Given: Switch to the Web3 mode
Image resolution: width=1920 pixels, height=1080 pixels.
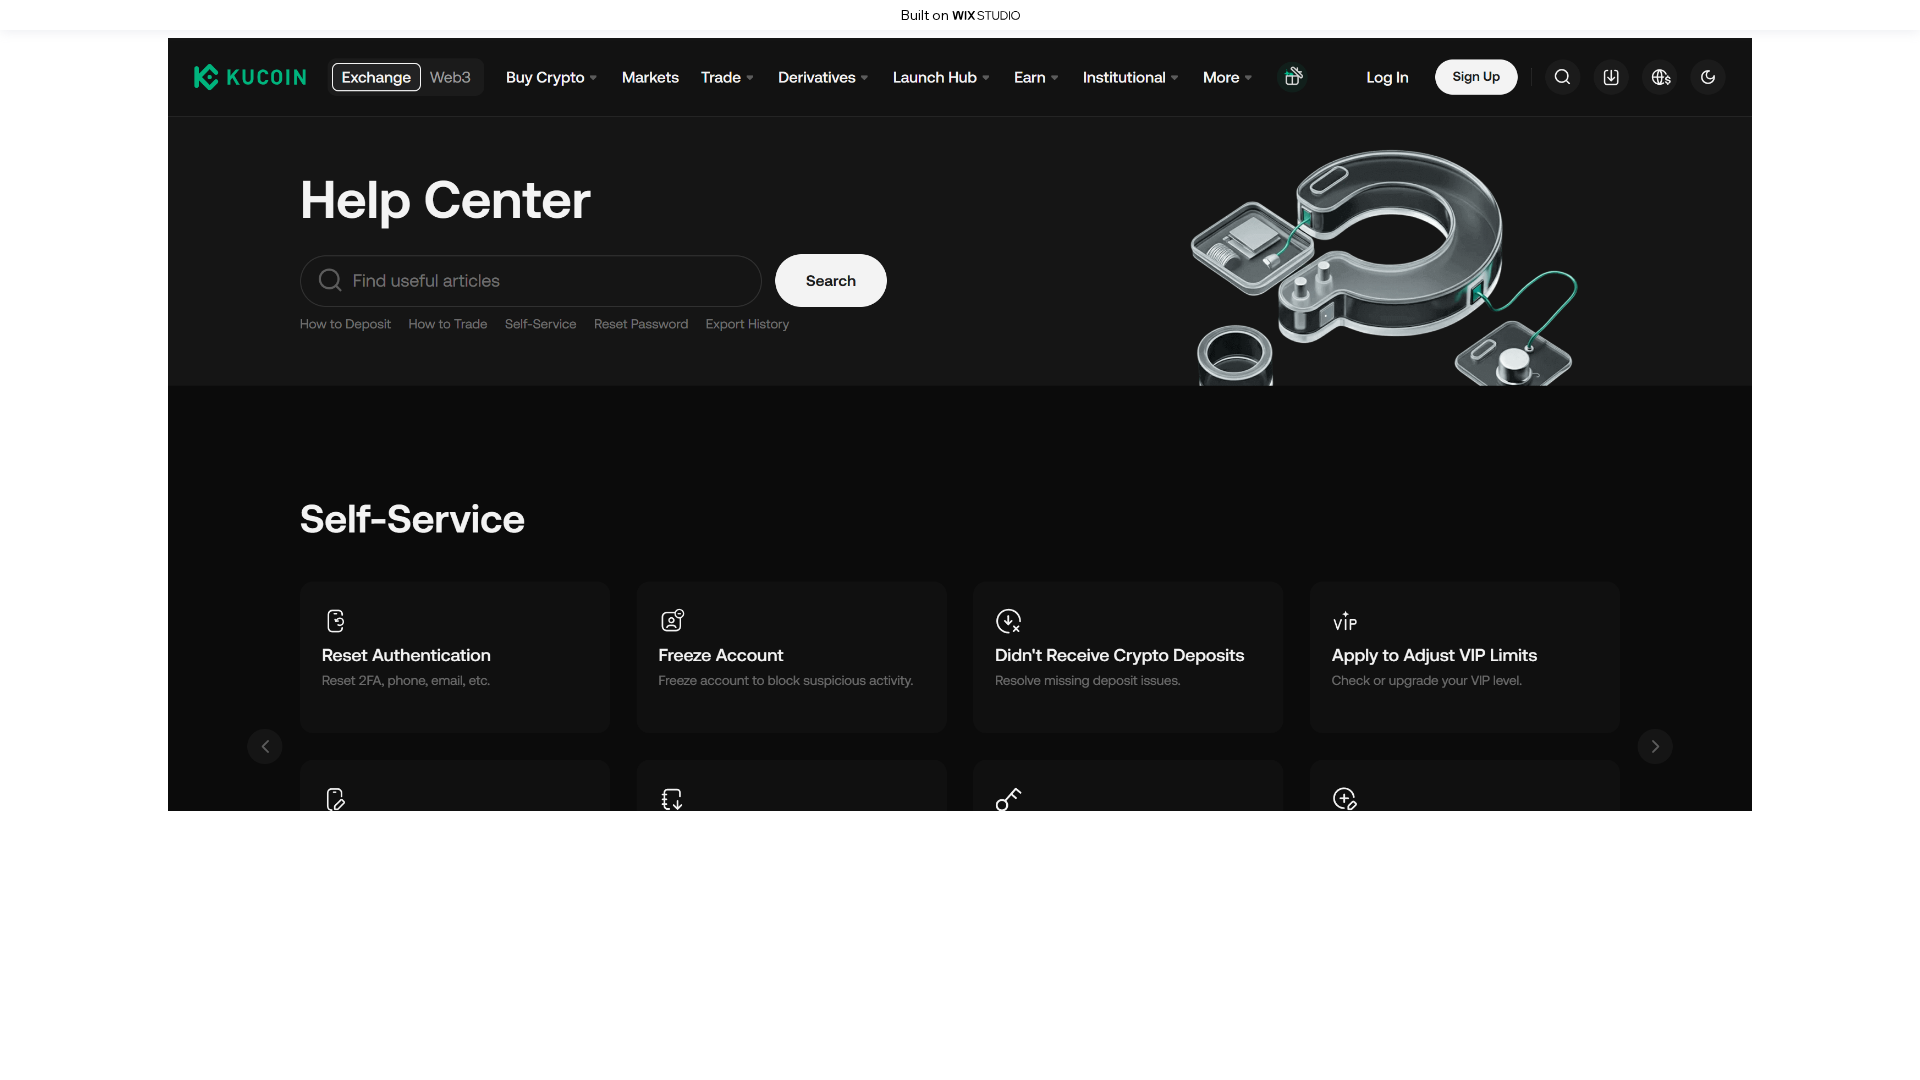Looking at the screenshot, I should [x=450, y=77].
